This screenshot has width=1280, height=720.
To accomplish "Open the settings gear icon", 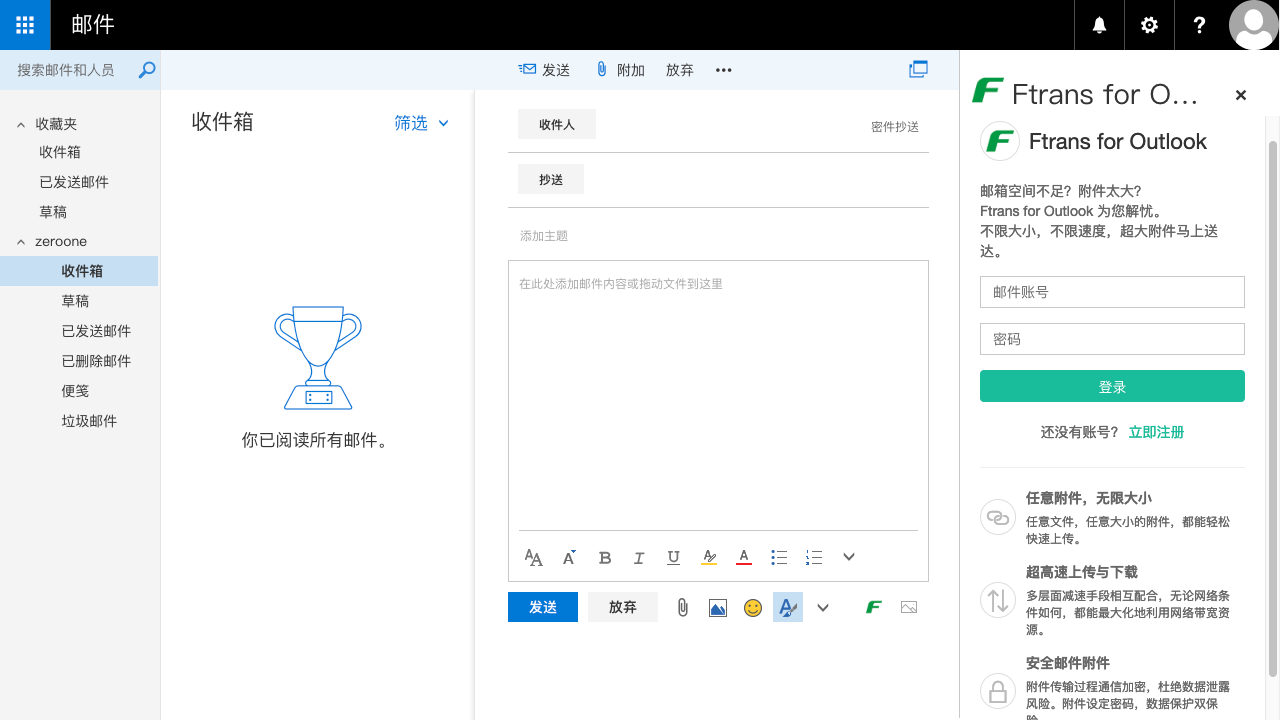I will click(x=1149, y=25).
